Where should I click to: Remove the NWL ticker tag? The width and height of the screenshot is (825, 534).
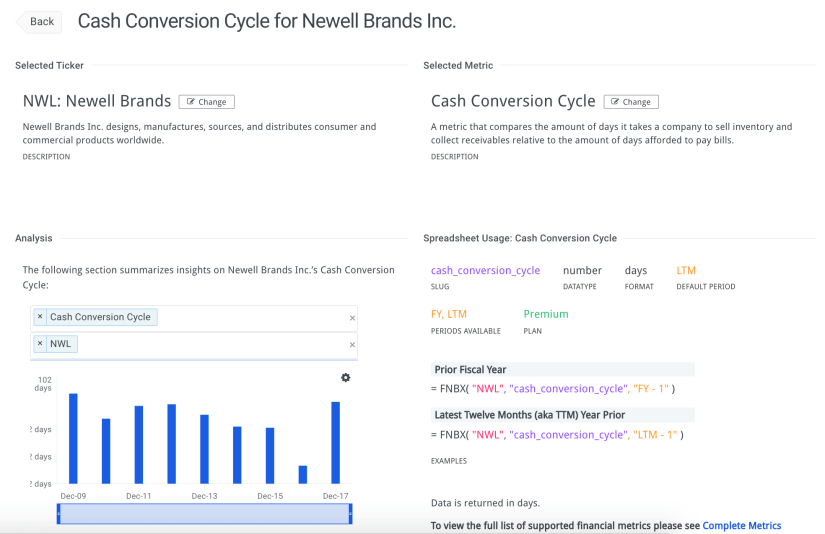pos(40,344)
